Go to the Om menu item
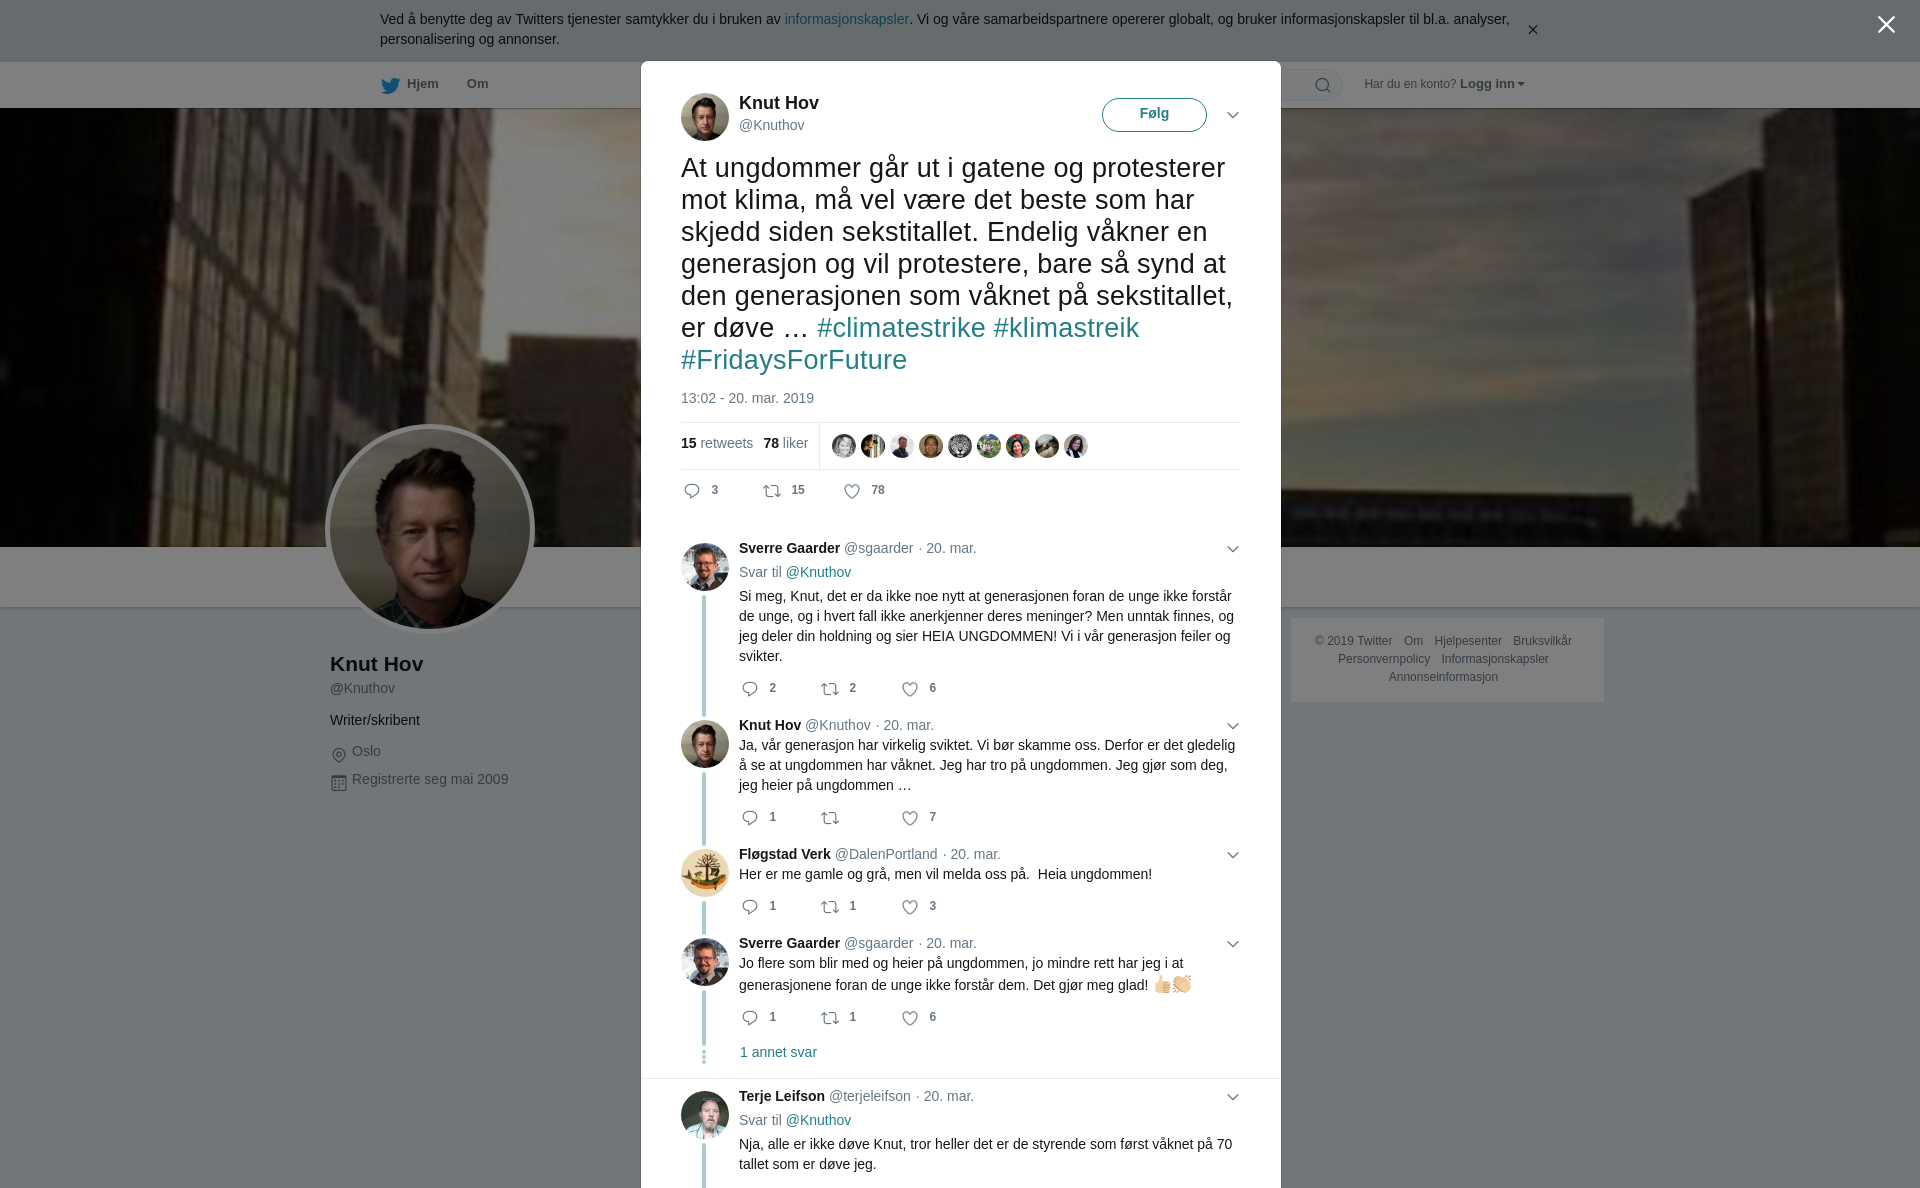This screenshot has width=1920, height=1188. coord(477,84)
